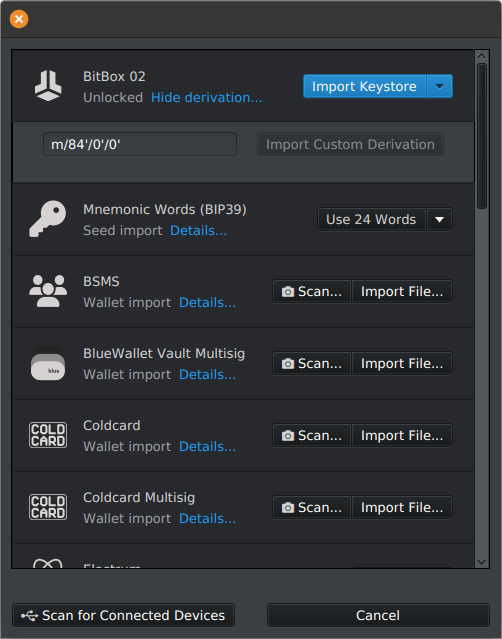Click the scrollbar down arrow
Screen dimensions: 502x639
click(482, 562)
